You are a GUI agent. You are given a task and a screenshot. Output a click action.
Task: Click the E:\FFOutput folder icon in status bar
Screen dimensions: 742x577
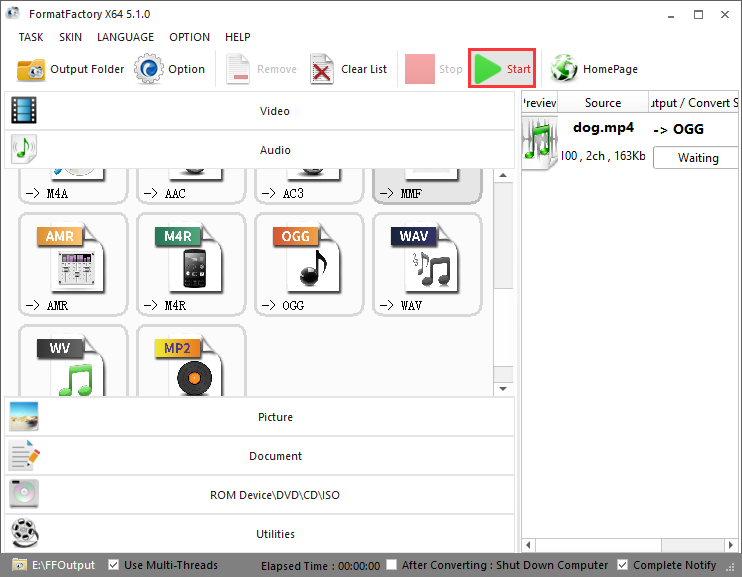19,565
